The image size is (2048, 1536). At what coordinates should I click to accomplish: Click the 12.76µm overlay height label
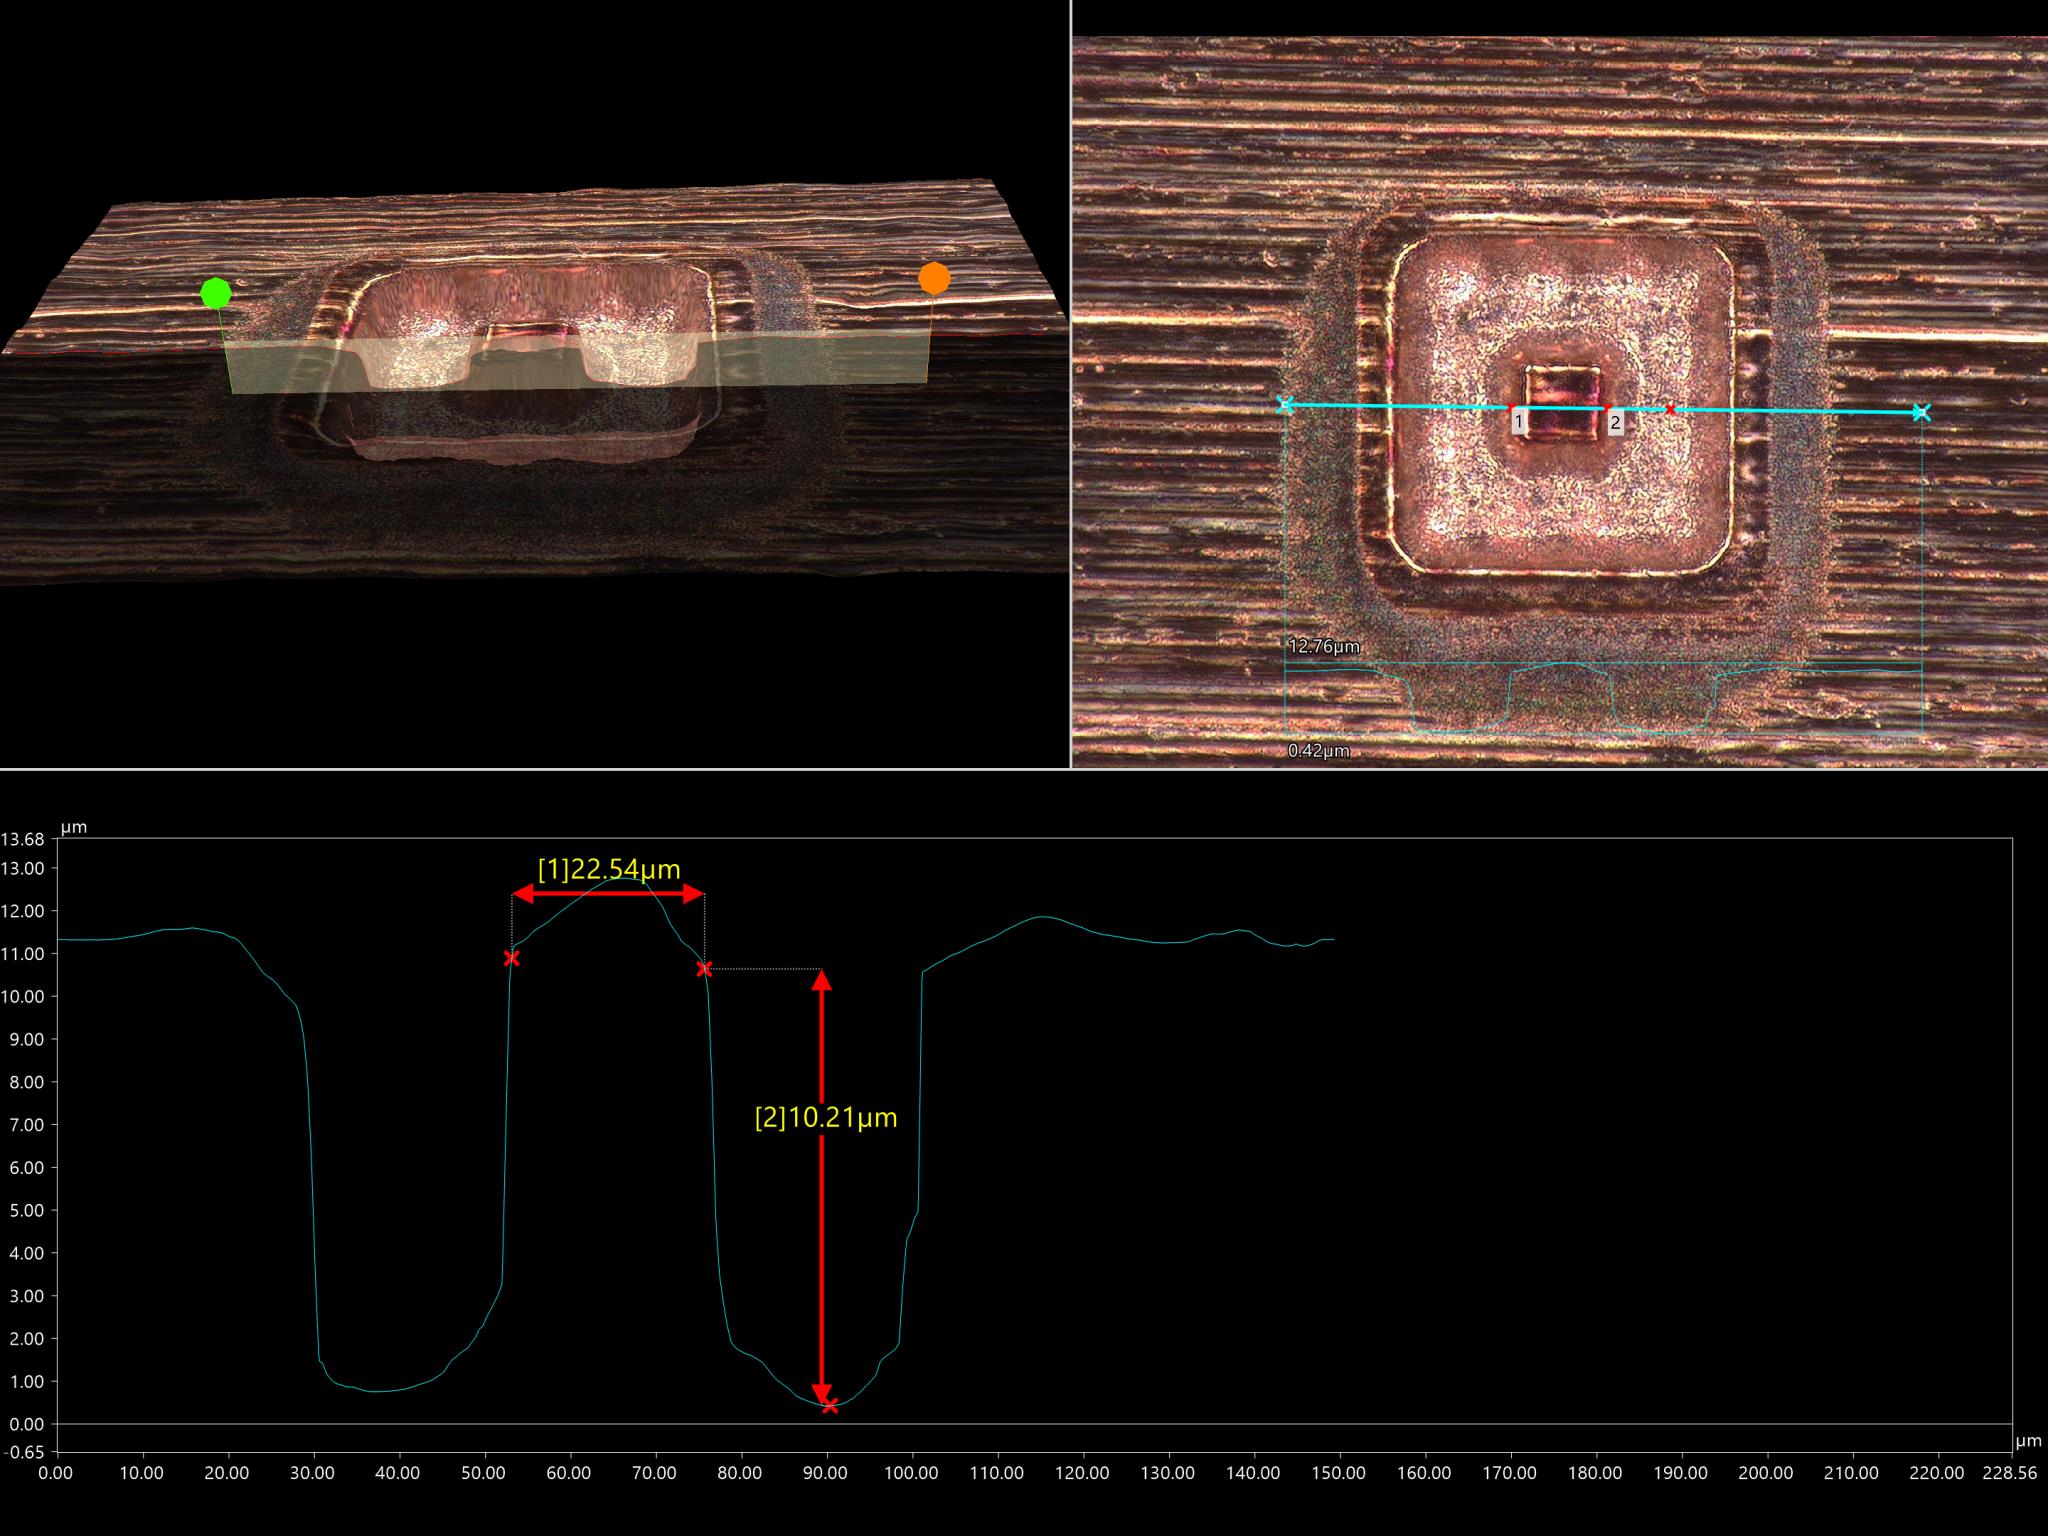tap(1324, 646)
